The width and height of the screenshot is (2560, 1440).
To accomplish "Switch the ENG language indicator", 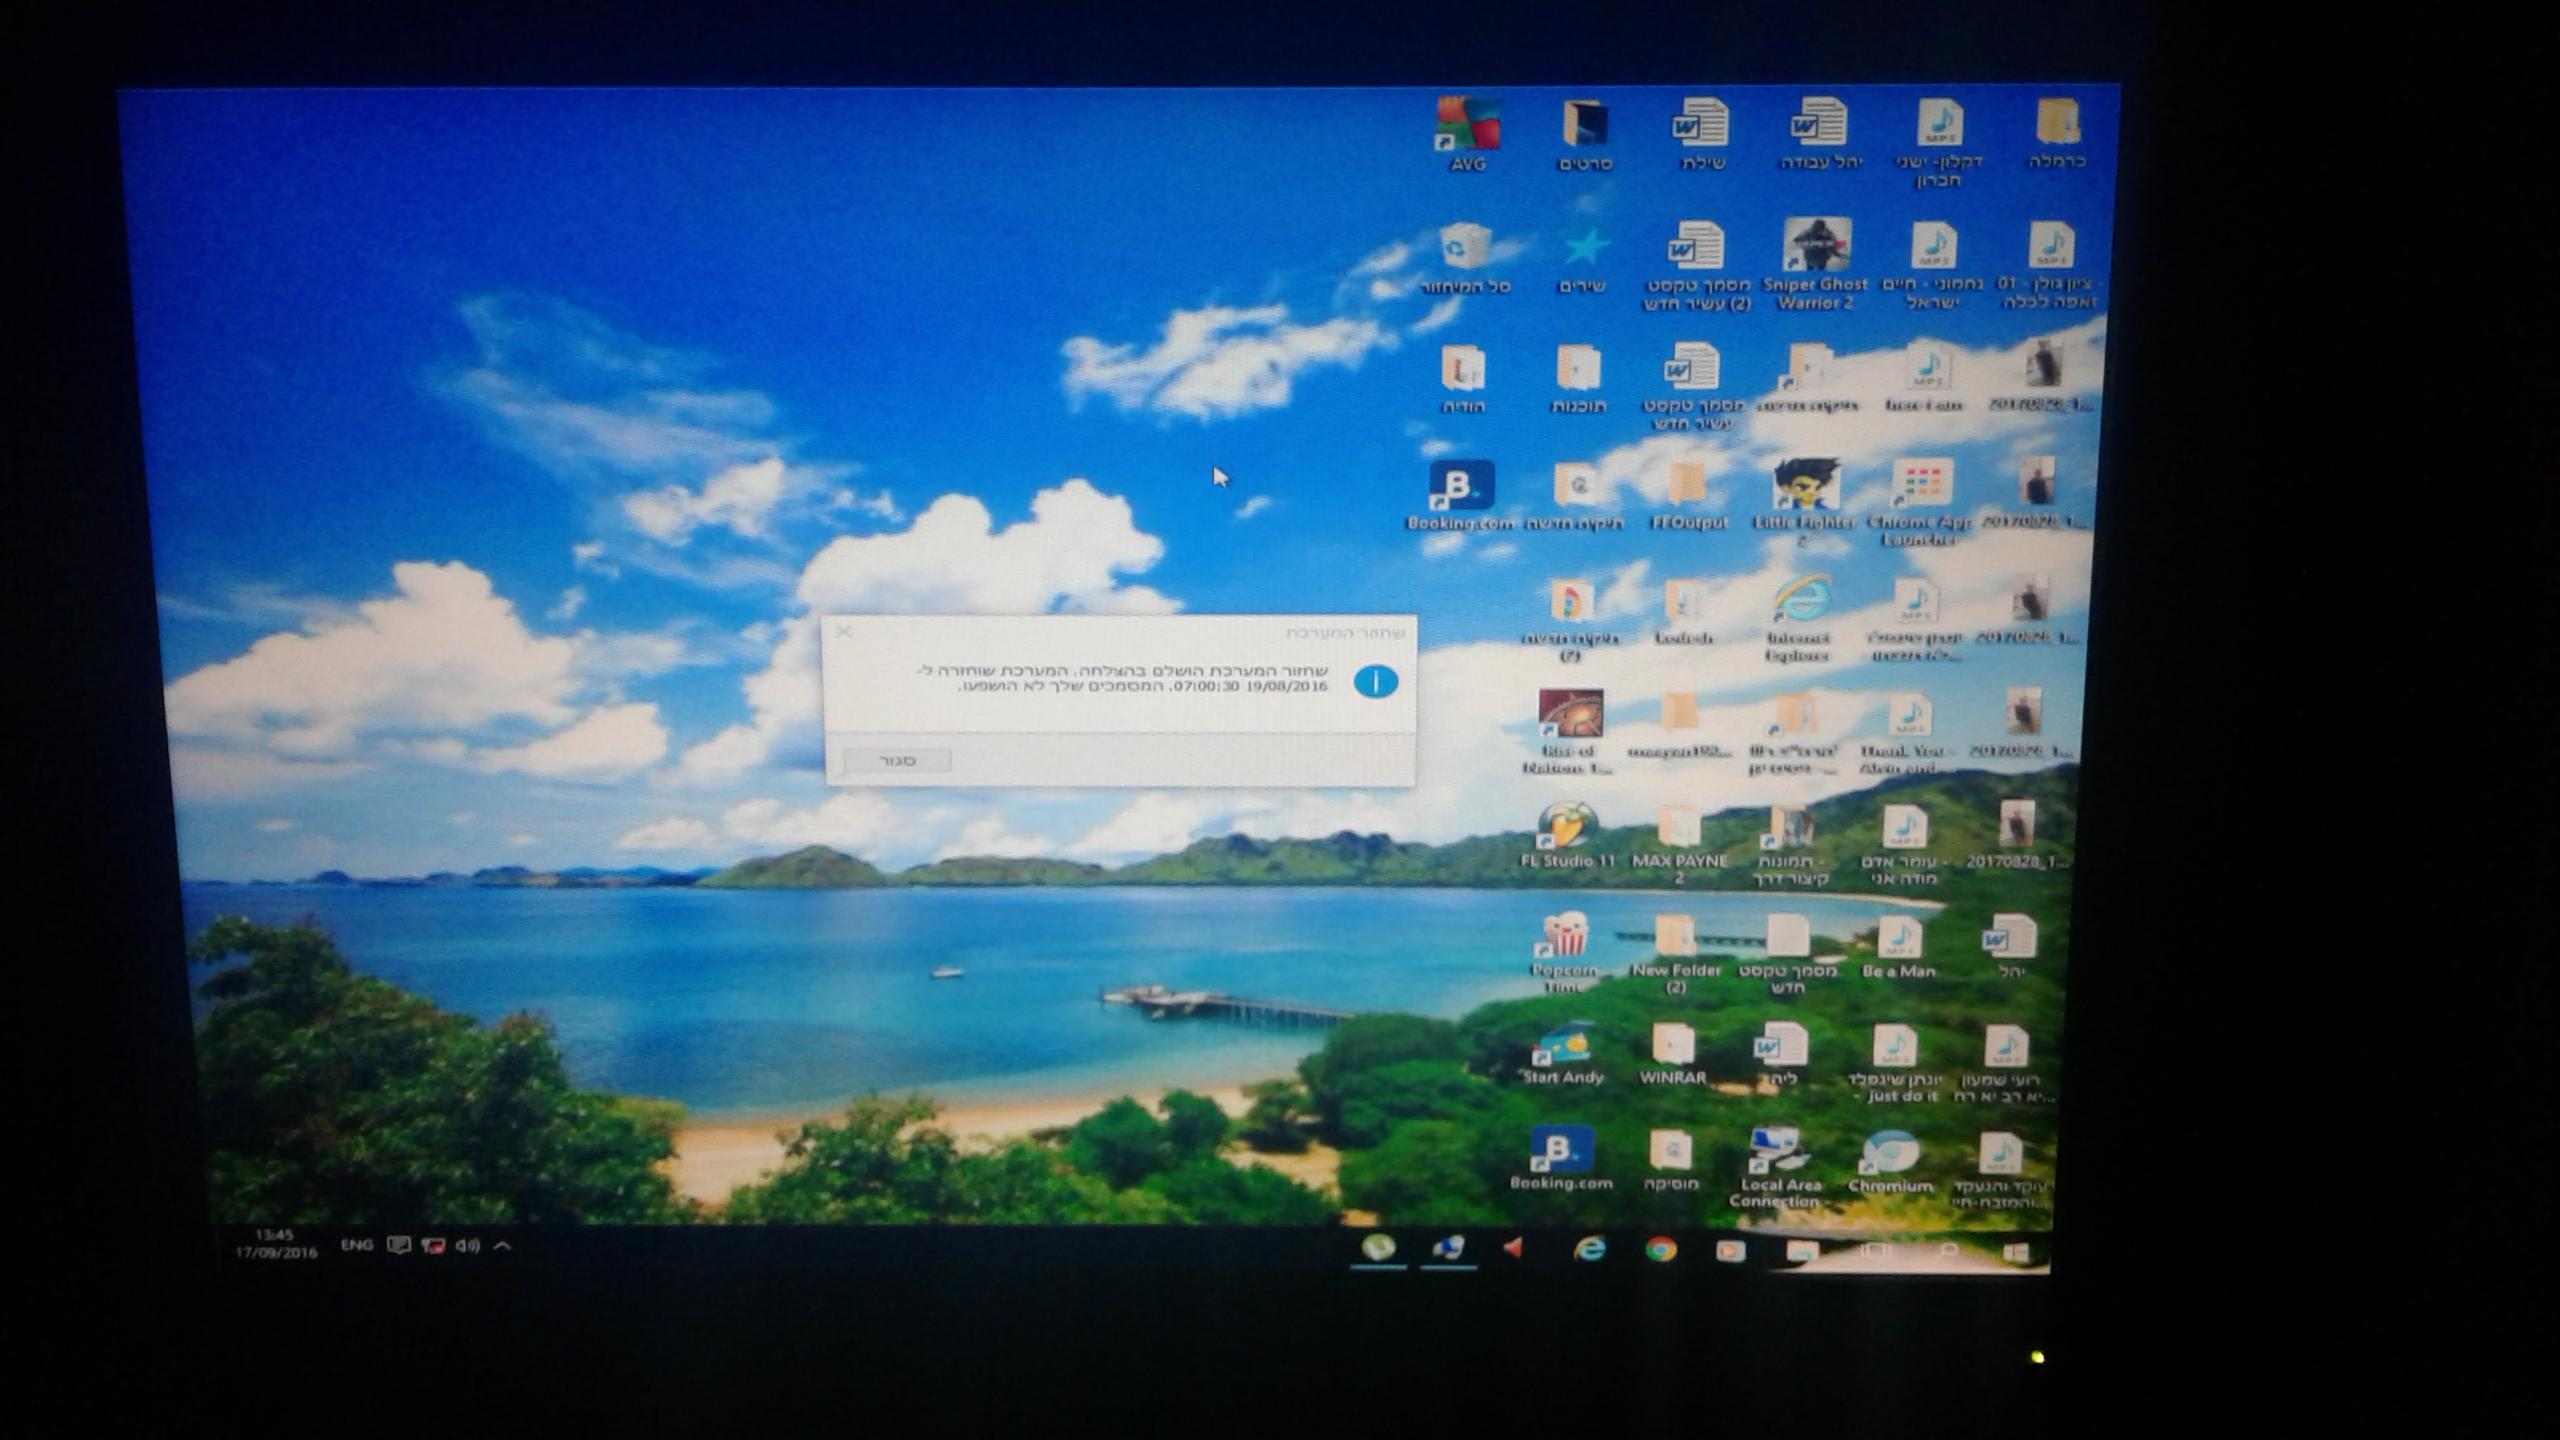I will pos(357,1245).
